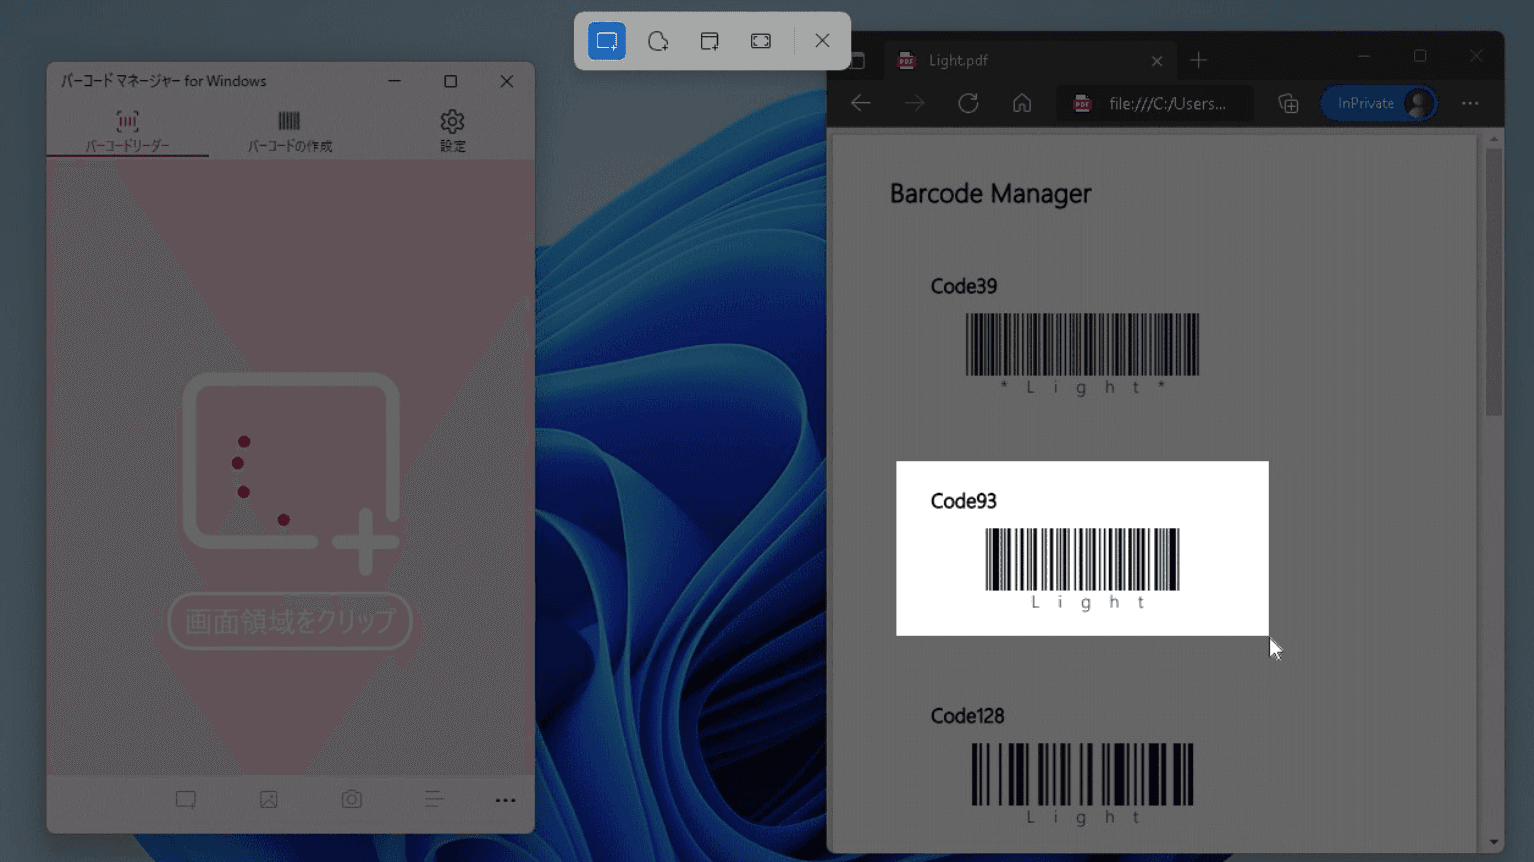This screenshot has width=1534, height=862.
Task: Minimize the browser window
Action: tap(1364, 56)
